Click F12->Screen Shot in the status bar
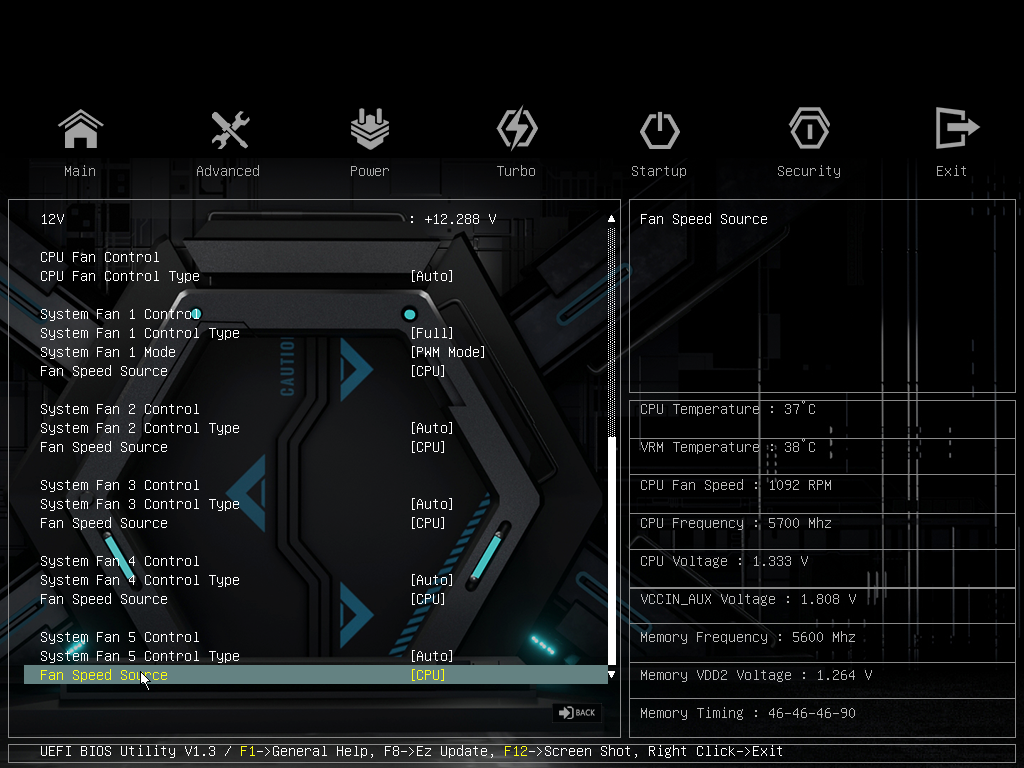Screen dimensions: 1024x768 (568, 751)
